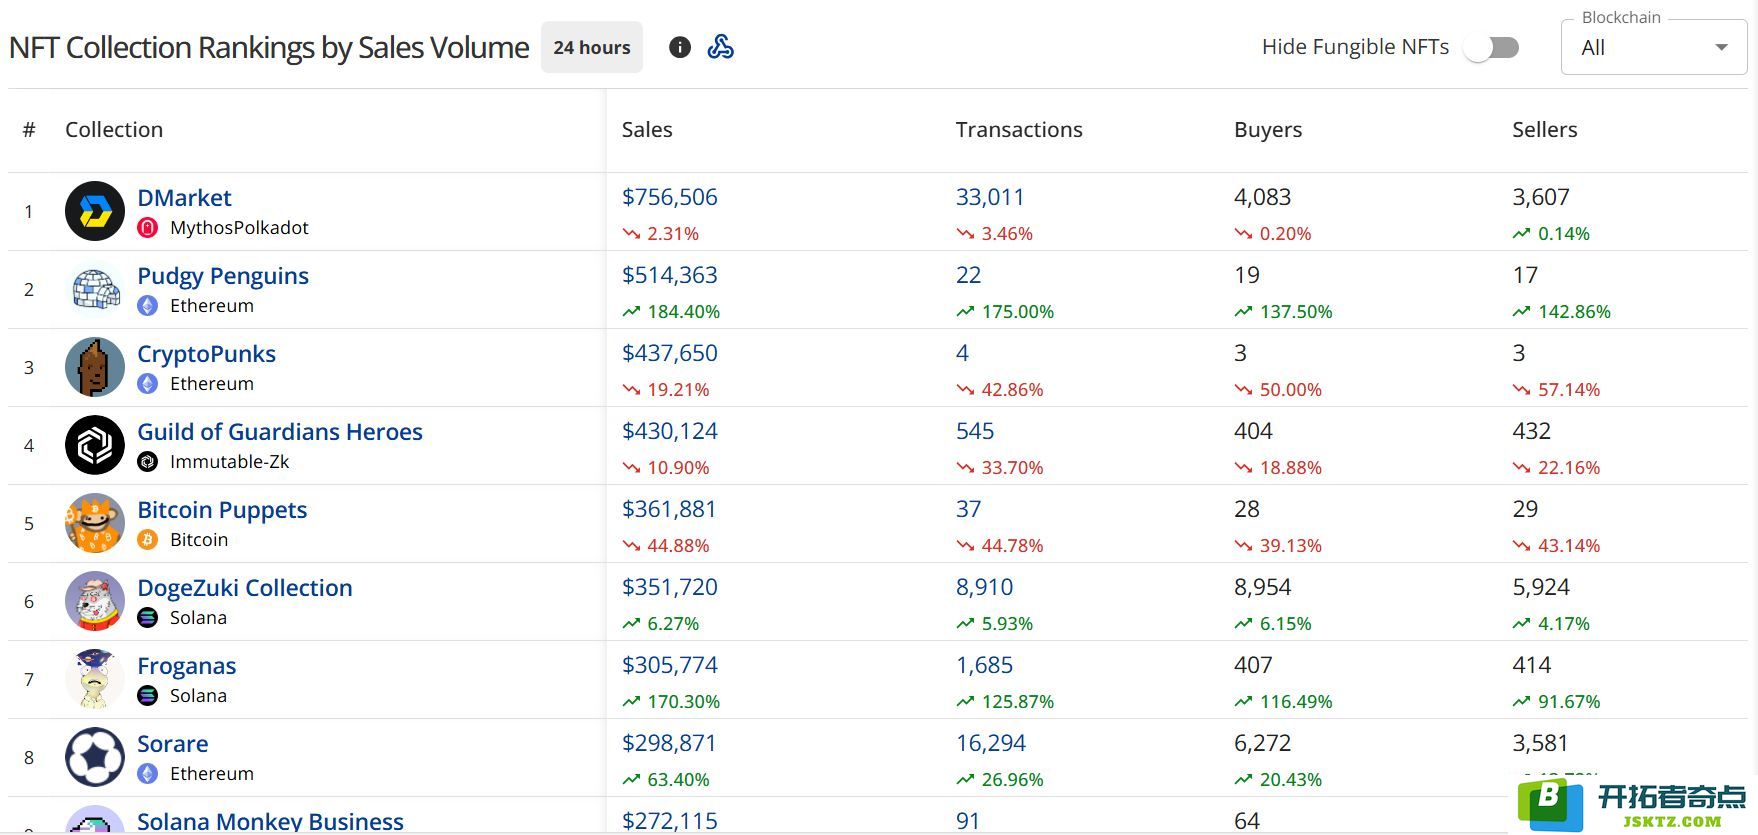1758x835 pixels.
Task: Click the Pudgy Penguins igloo avatar
Action: point(95,289)
